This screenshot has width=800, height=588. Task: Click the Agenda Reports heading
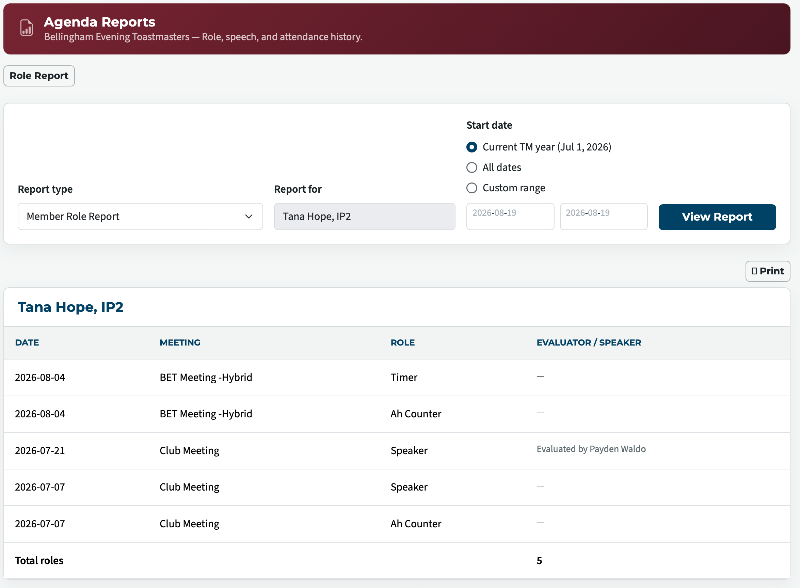click(99, 22)
